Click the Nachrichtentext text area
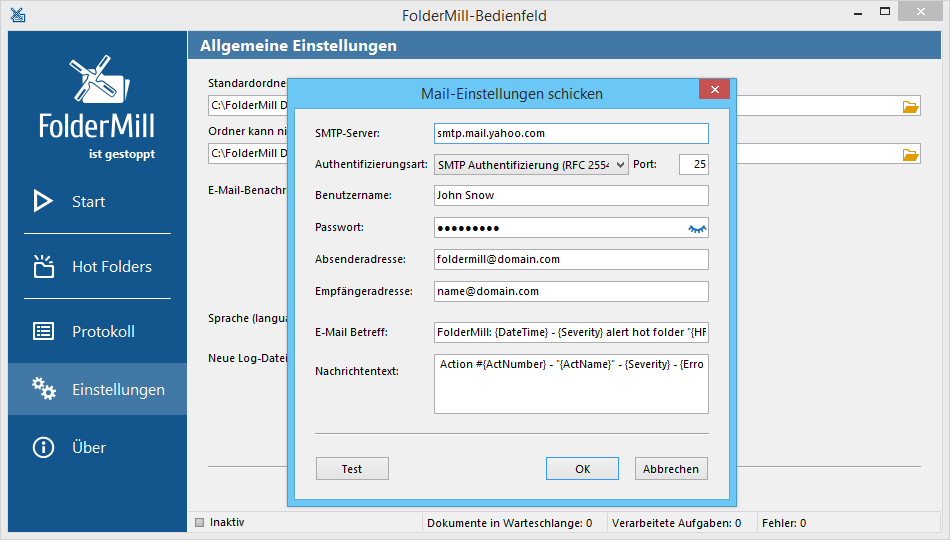Screen dimensions: 950x540 click(x=571, y=384)
